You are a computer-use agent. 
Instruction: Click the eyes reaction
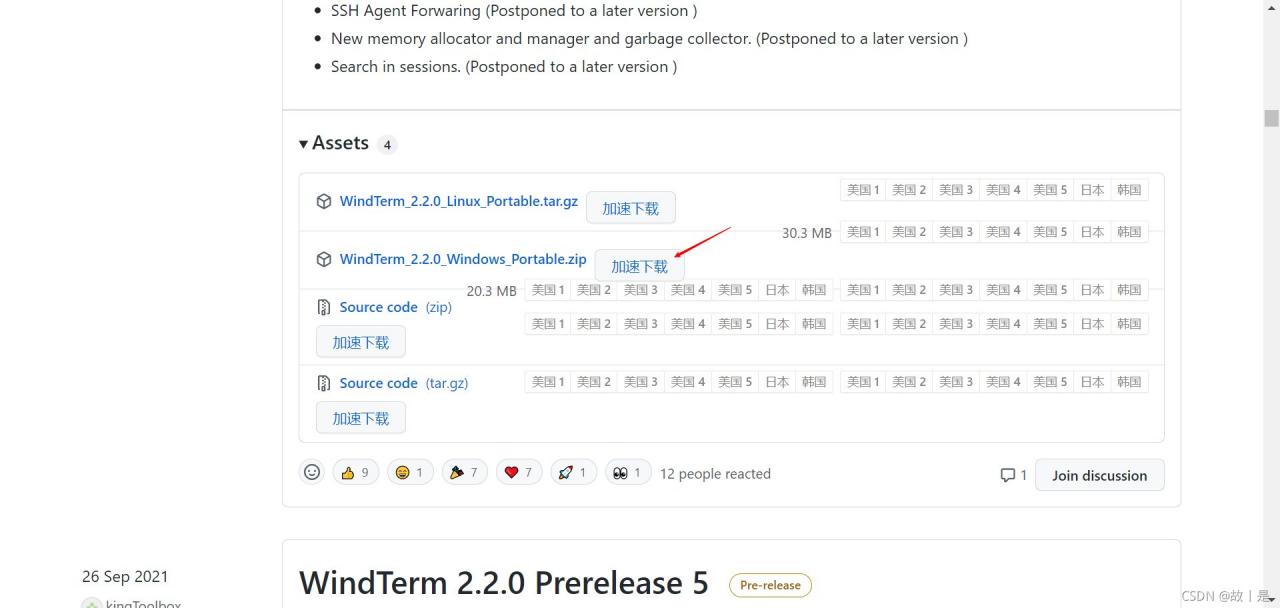coord(628,472)
